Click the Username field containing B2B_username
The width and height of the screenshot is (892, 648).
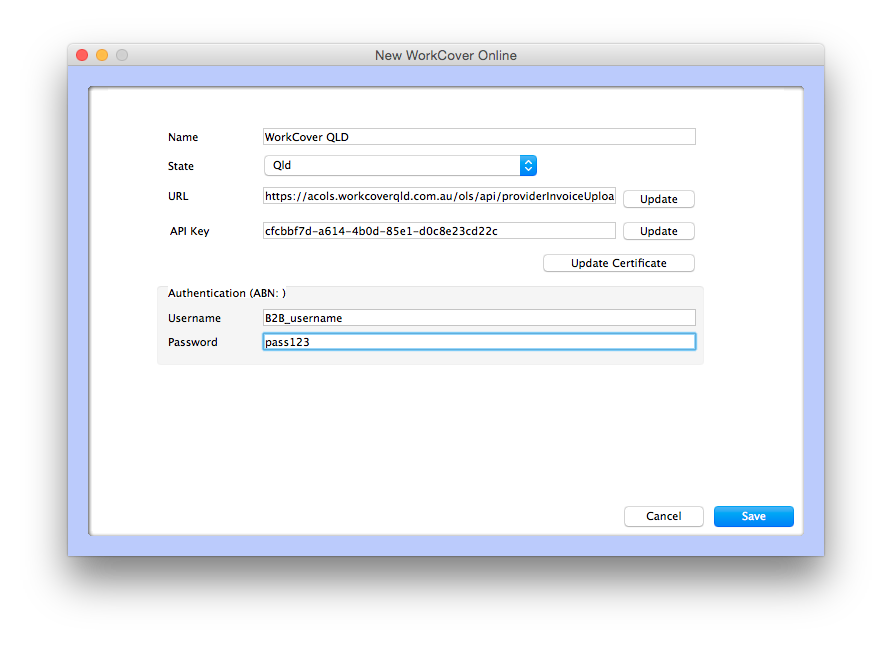pyautogui.click(x=478, y=317)
